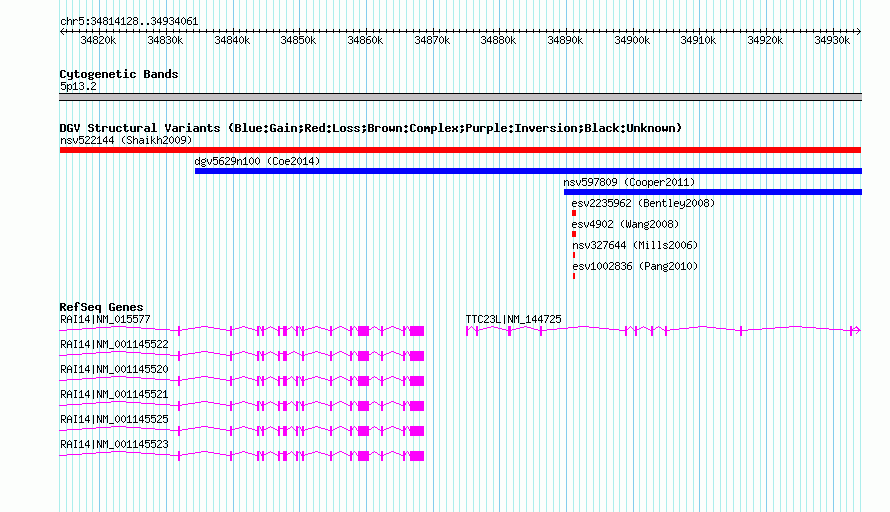Open the dgv5629n100 (Coe2014) variant label
This screenshot has width=890, height=512.
pyautogui.click(x=257, y=161)
